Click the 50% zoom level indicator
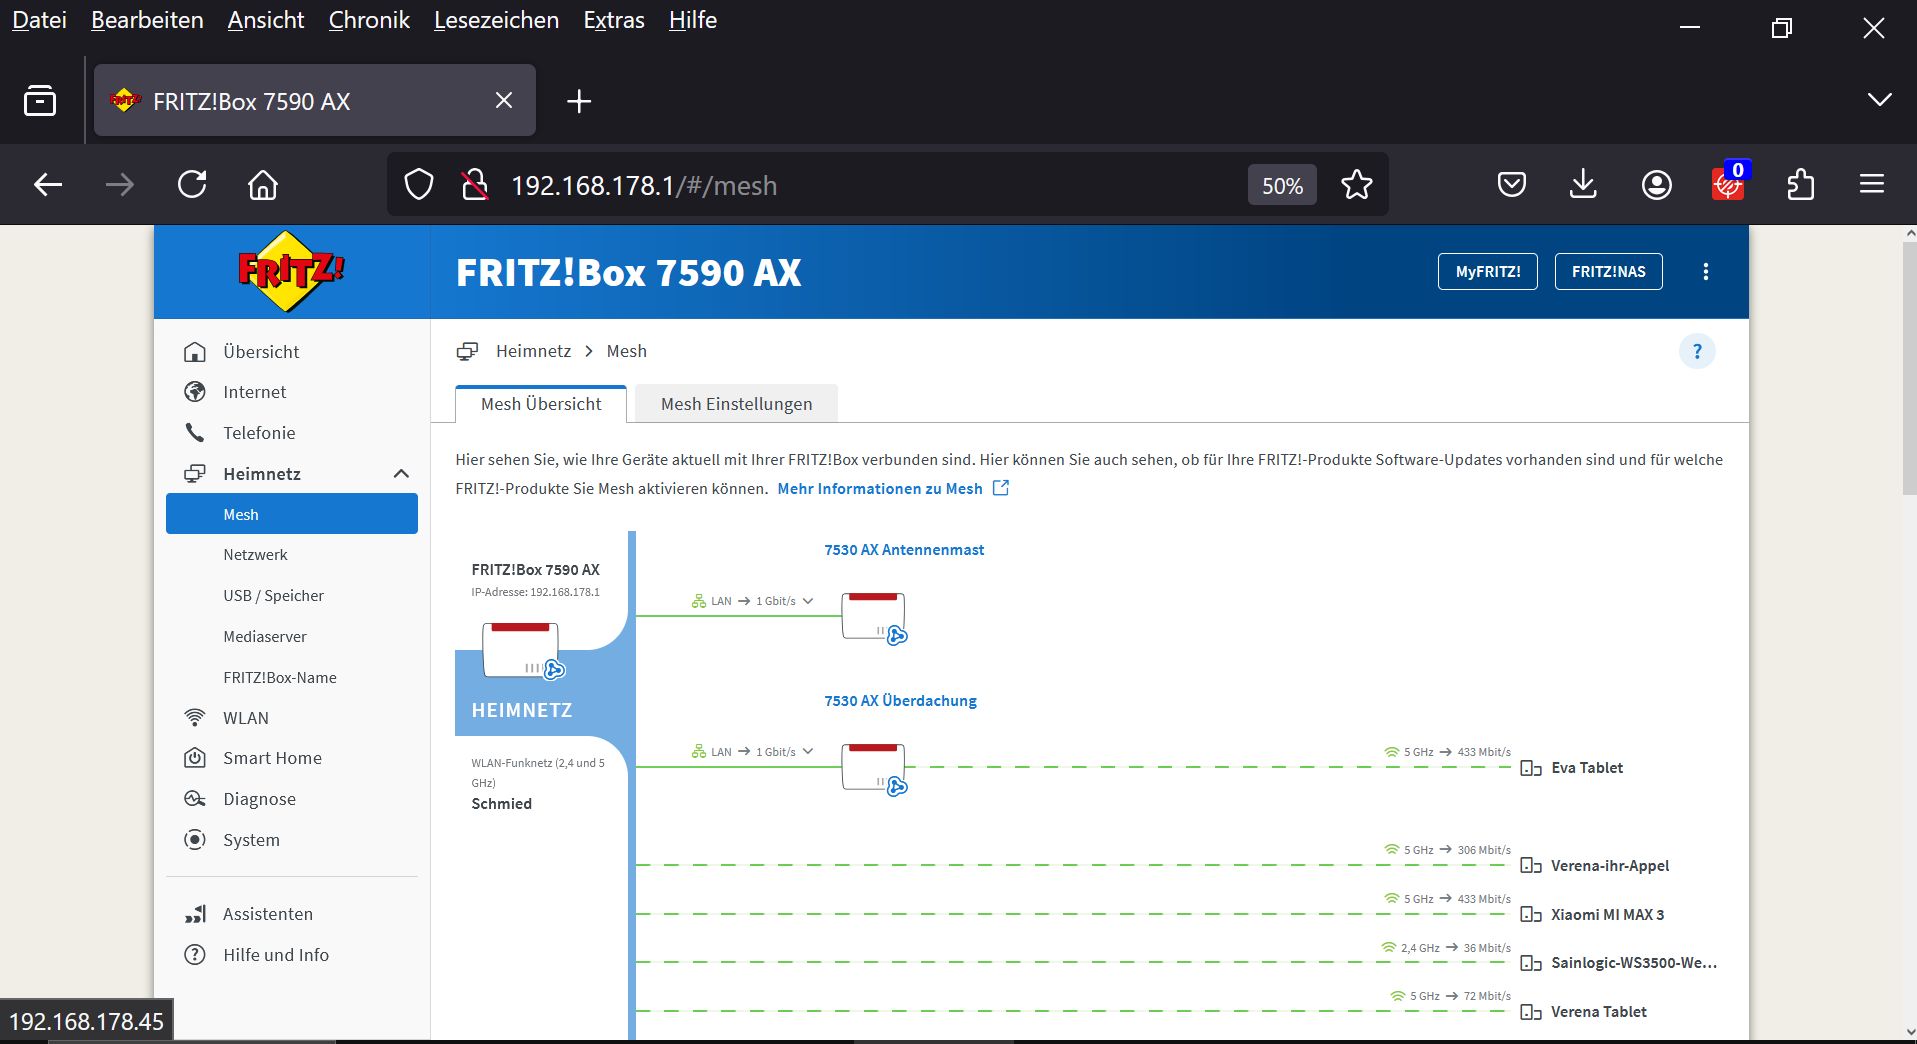This screenshot has width=1917, height=1044. 1282,186
